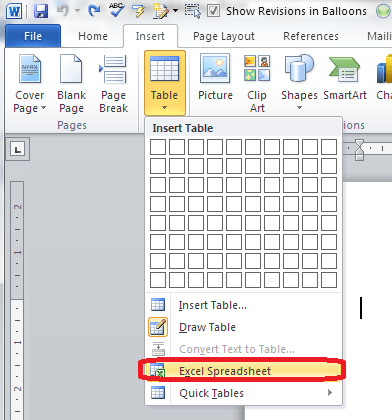Screen dimensions: 392x420
Task: Select Draw Table option
Action: point(243,327)
